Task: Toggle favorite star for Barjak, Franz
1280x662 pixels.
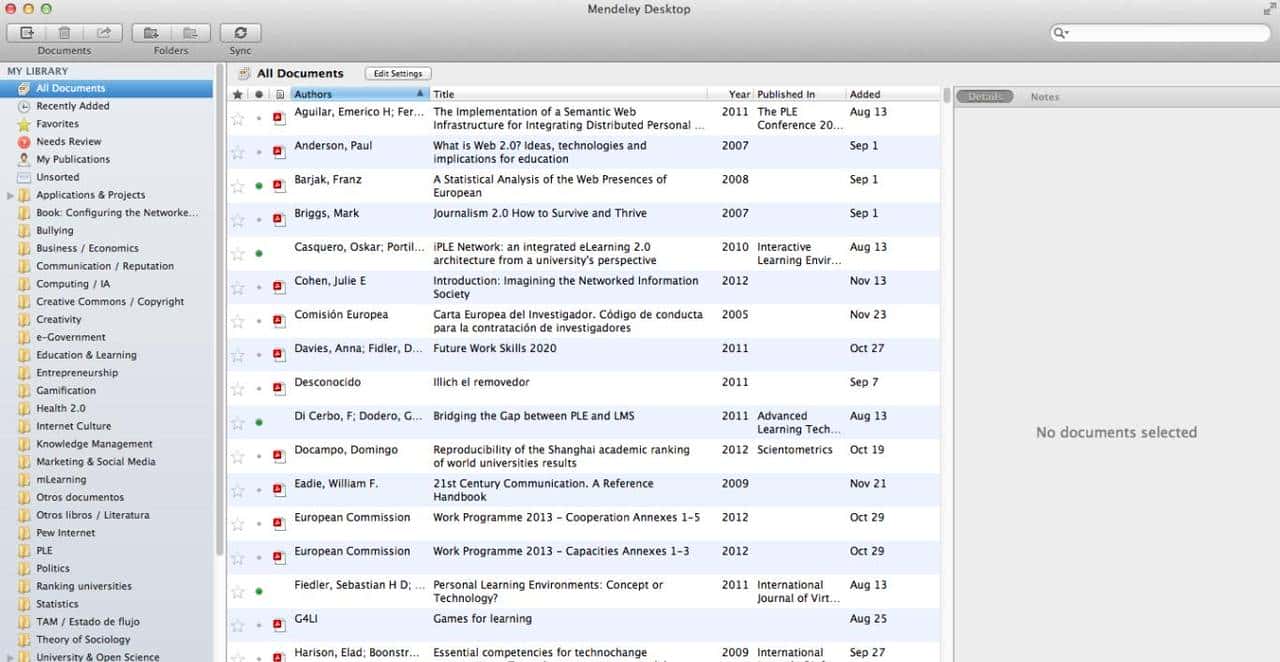Action: [x=238, y=186]
